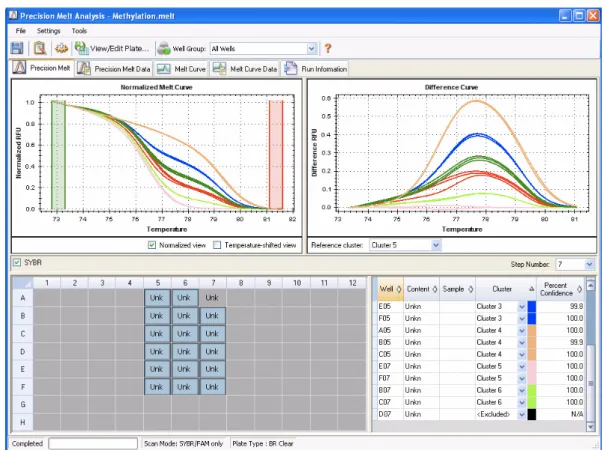Switch to the Precision Melt tab
The height and width of the screenshot is (450, 604).
pos(42,68)
